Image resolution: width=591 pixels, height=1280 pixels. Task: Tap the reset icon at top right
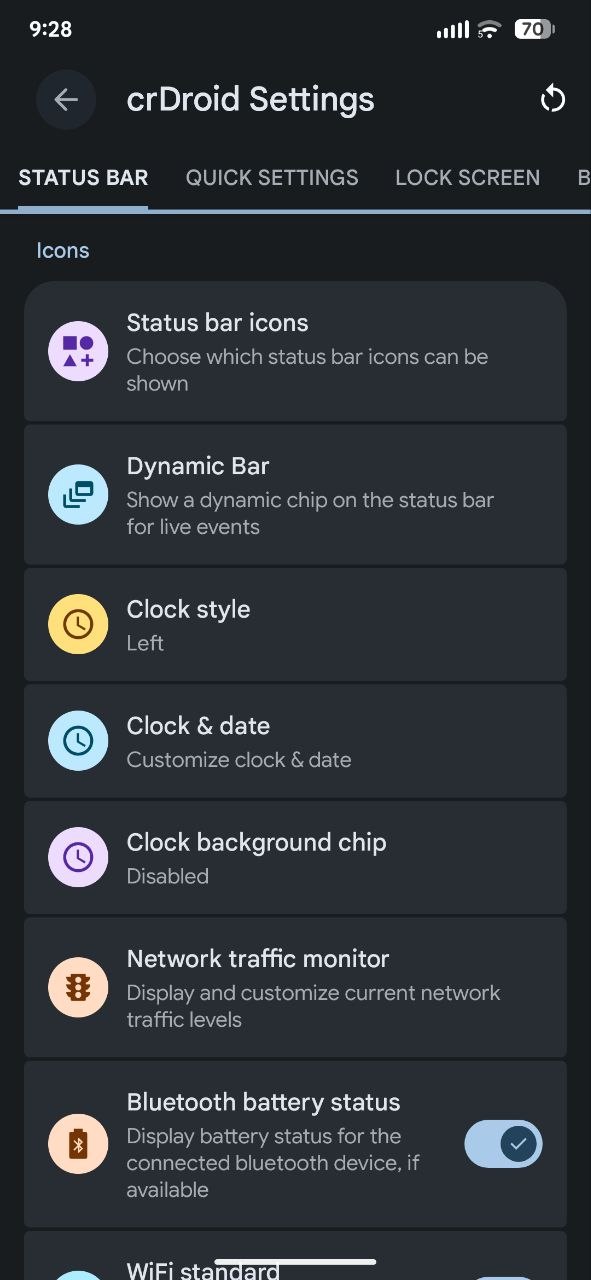click(552, 99)
